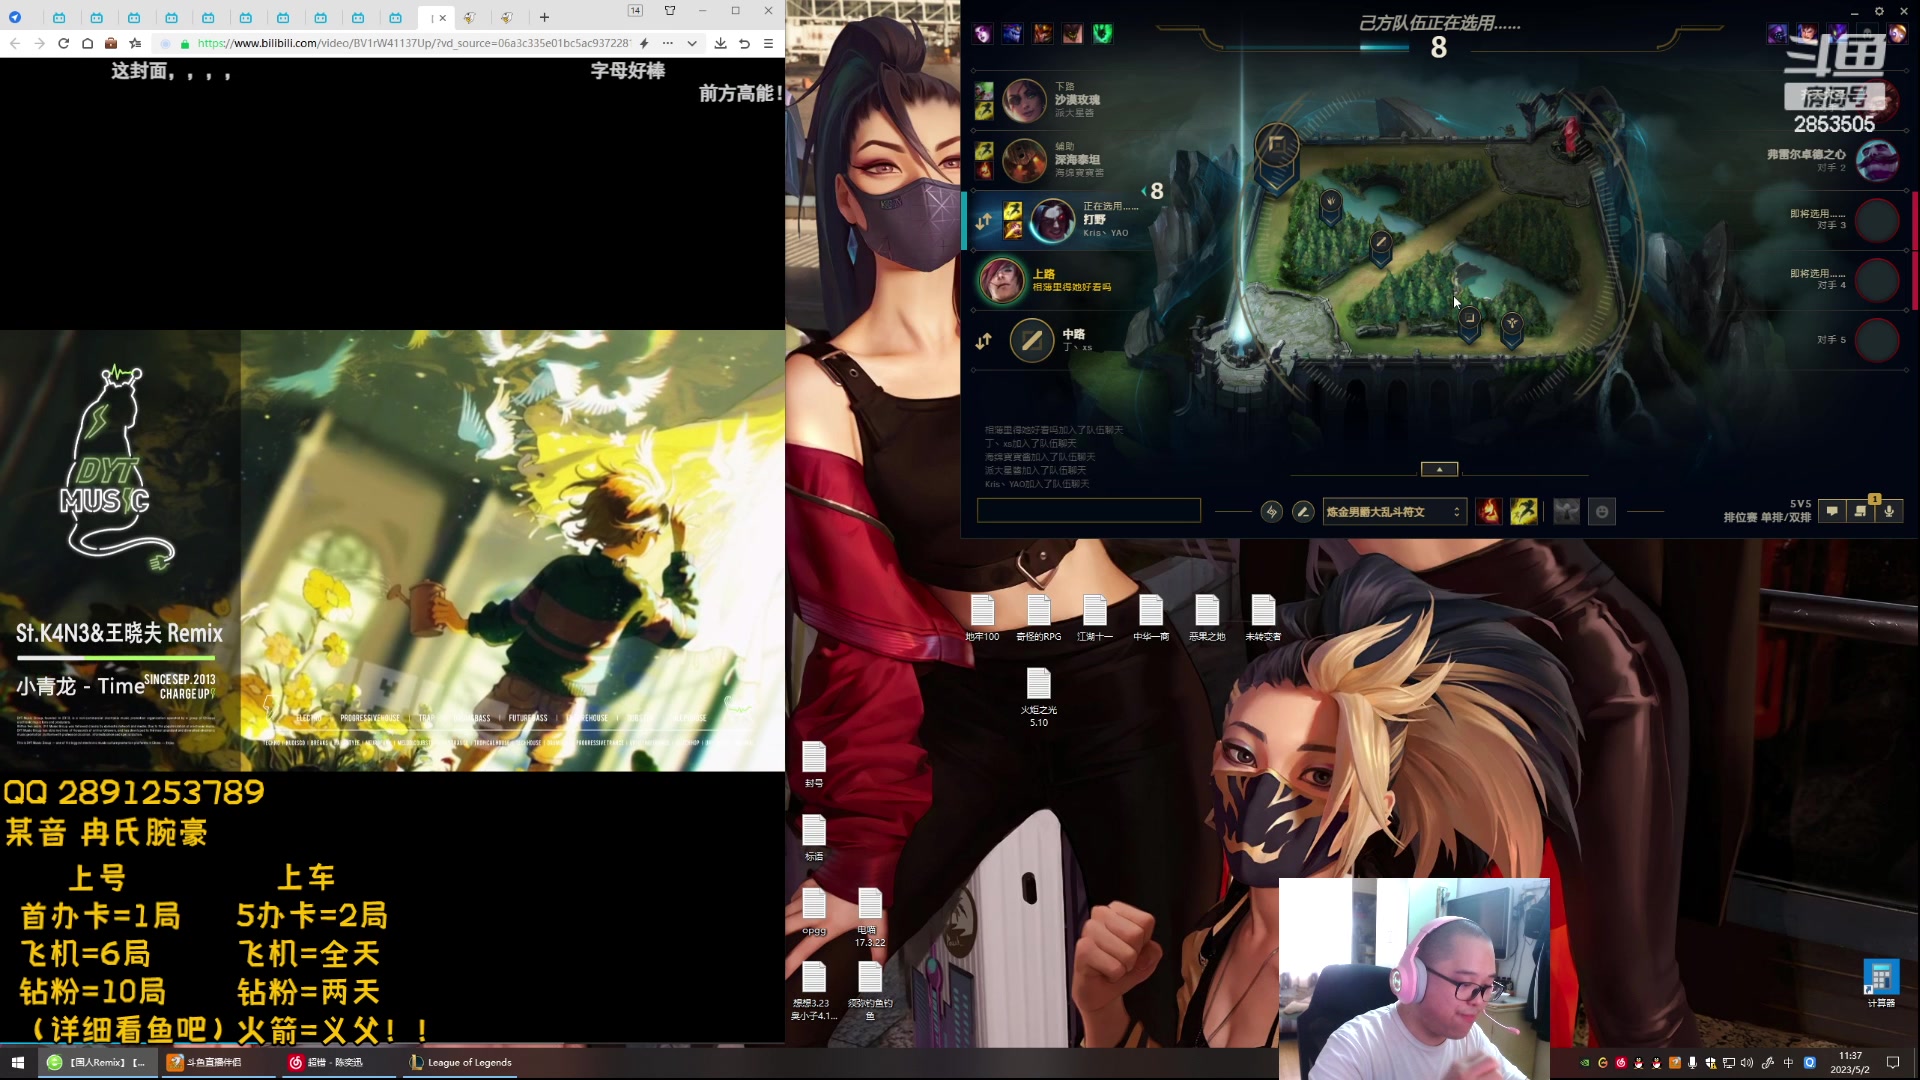Open the bookmarks star list icon
The height and width of the screenshot is (1080, 1920).
(135, 43)
